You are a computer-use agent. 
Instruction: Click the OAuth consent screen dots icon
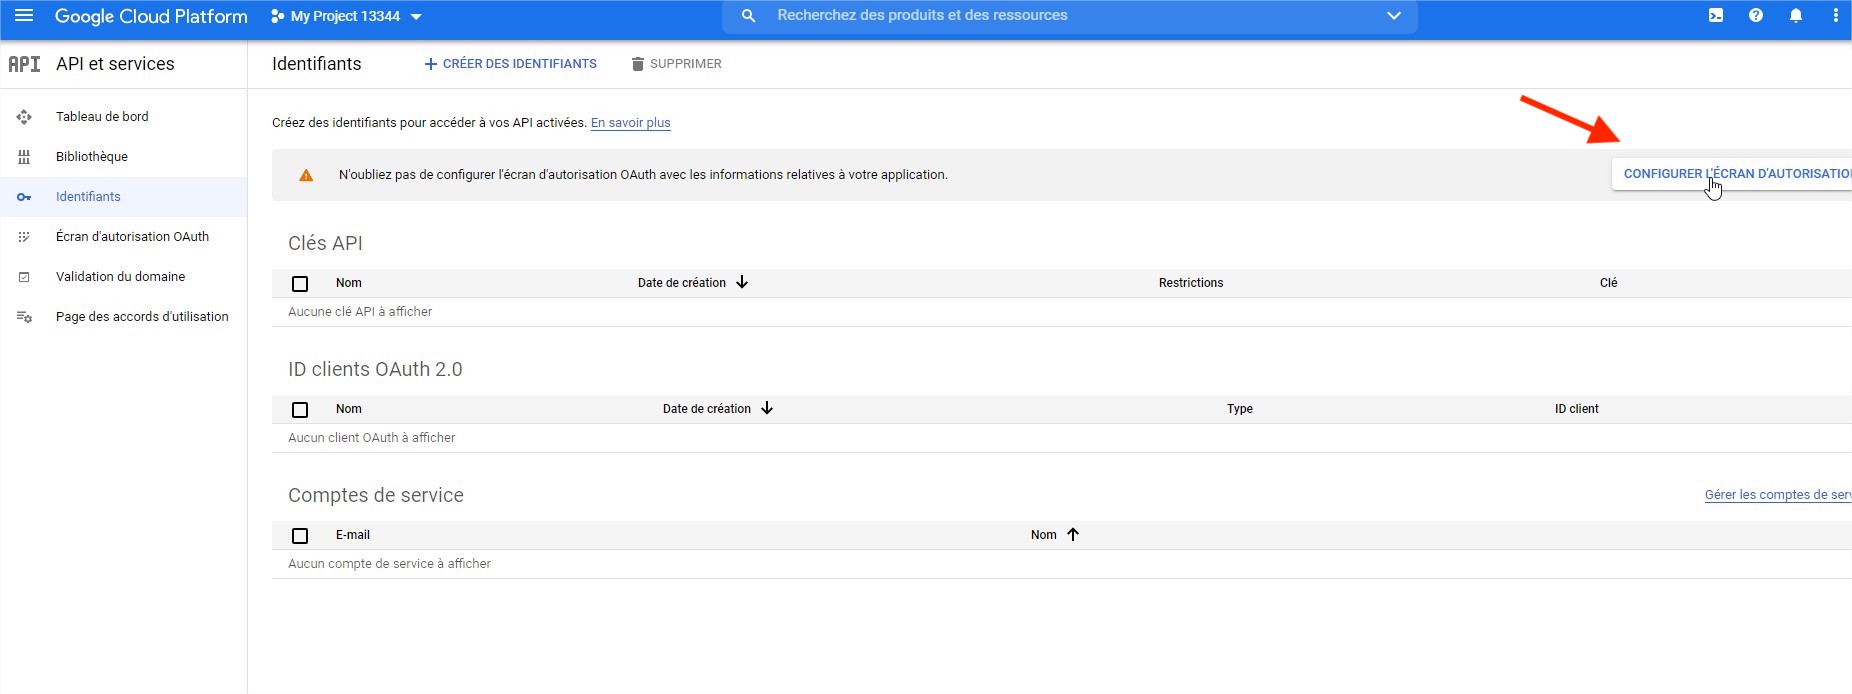(24, 237)
